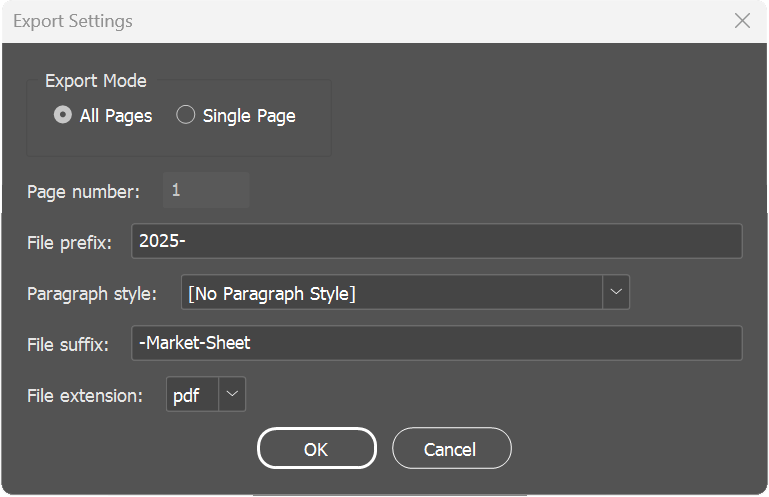Viewport: 769px width, 497px height.
Task: Confirm export with the OK button
Action: pyautogui.click(x=317, y=448)
